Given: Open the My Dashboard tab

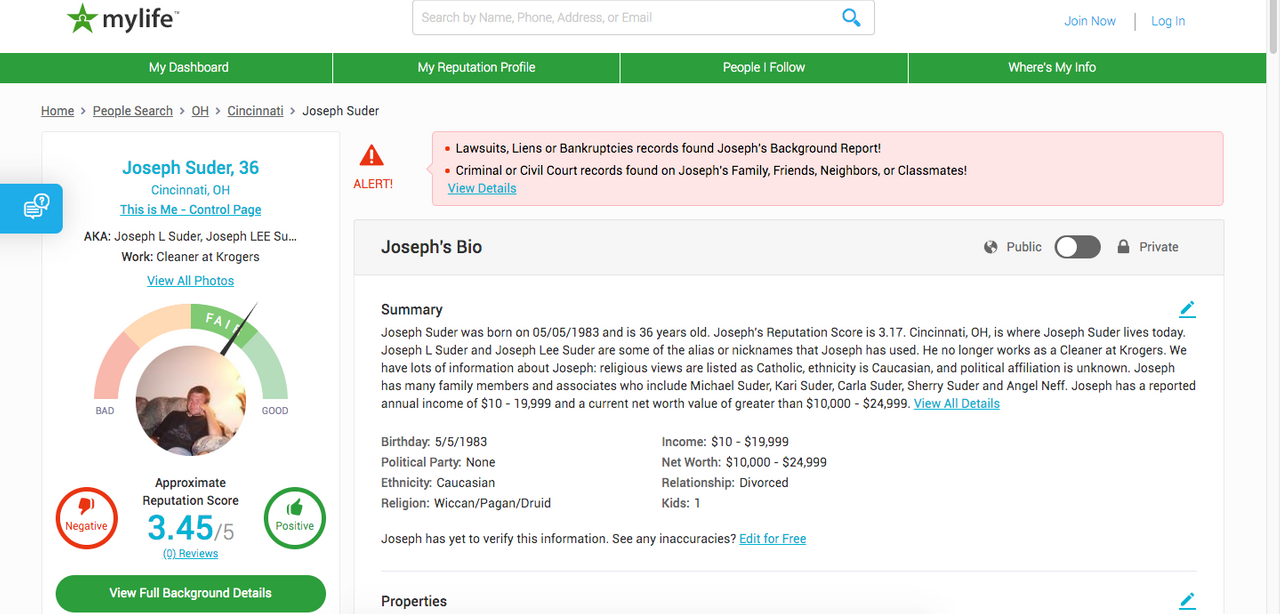Looking at the screenshot, I should click(x=189, y=67).
